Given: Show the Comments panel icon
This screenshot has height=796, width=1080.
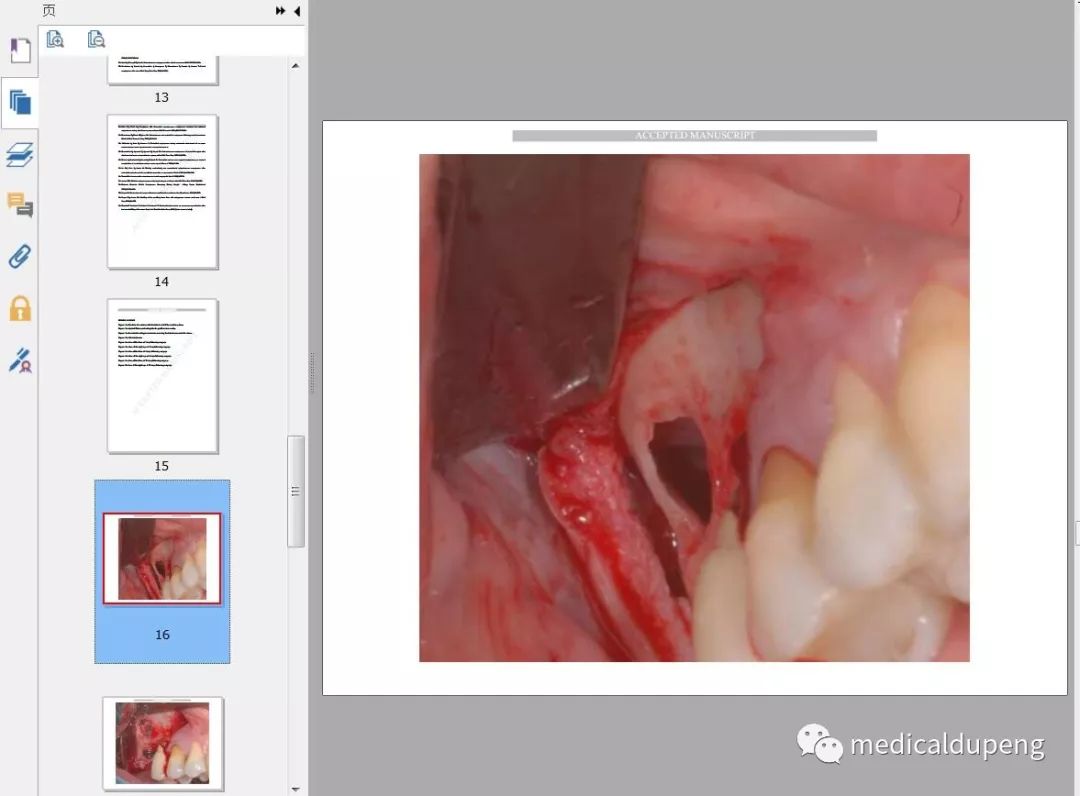Looking at the screenshot, I should tap(20, 206).
